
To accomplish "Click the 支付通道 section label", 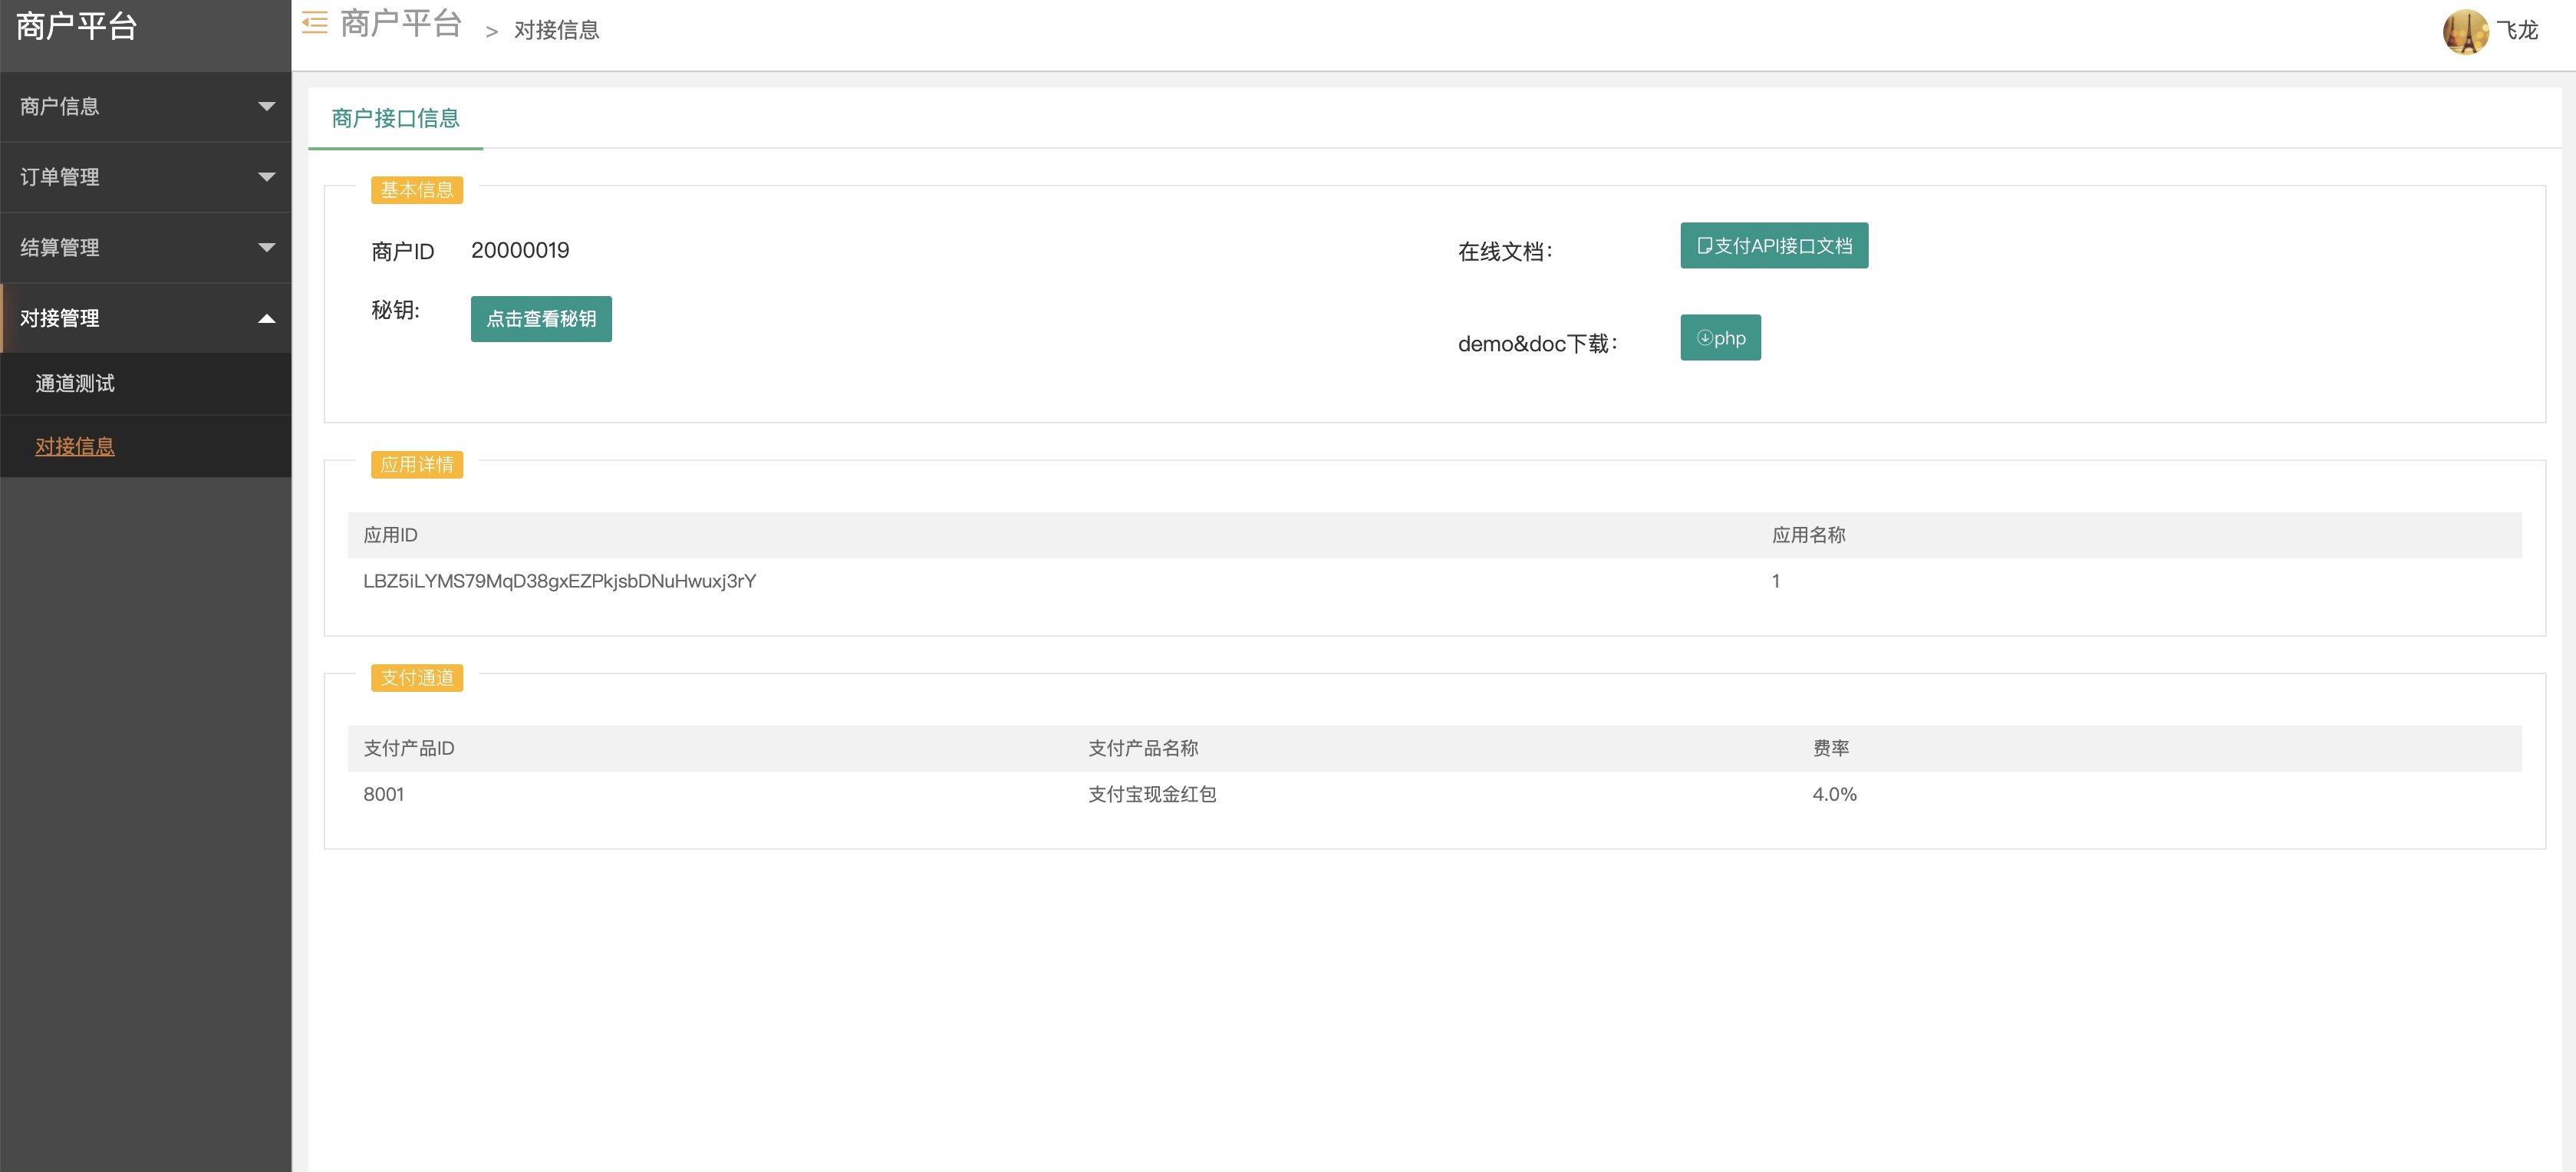I will 416,678.
